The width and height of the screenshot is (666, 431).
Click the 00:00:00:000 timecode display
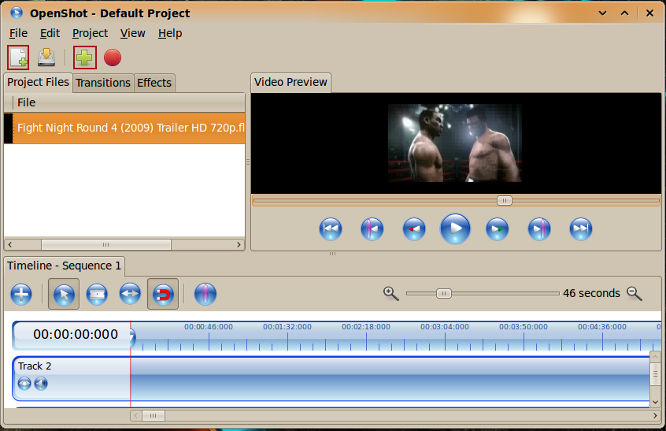pos(76,334)
